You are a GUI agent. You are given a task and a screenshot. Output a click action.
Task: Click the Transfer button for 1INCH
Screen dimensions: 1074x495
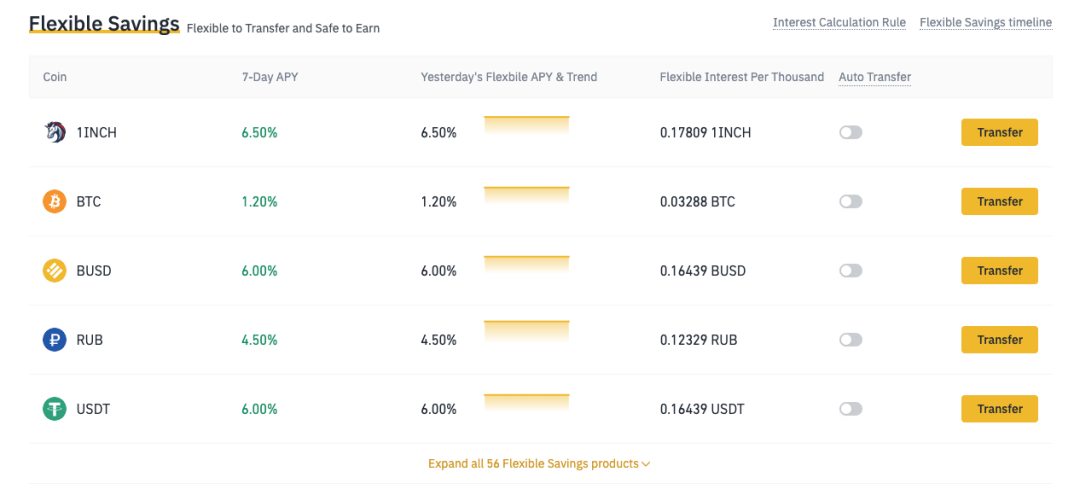(999, 132)
